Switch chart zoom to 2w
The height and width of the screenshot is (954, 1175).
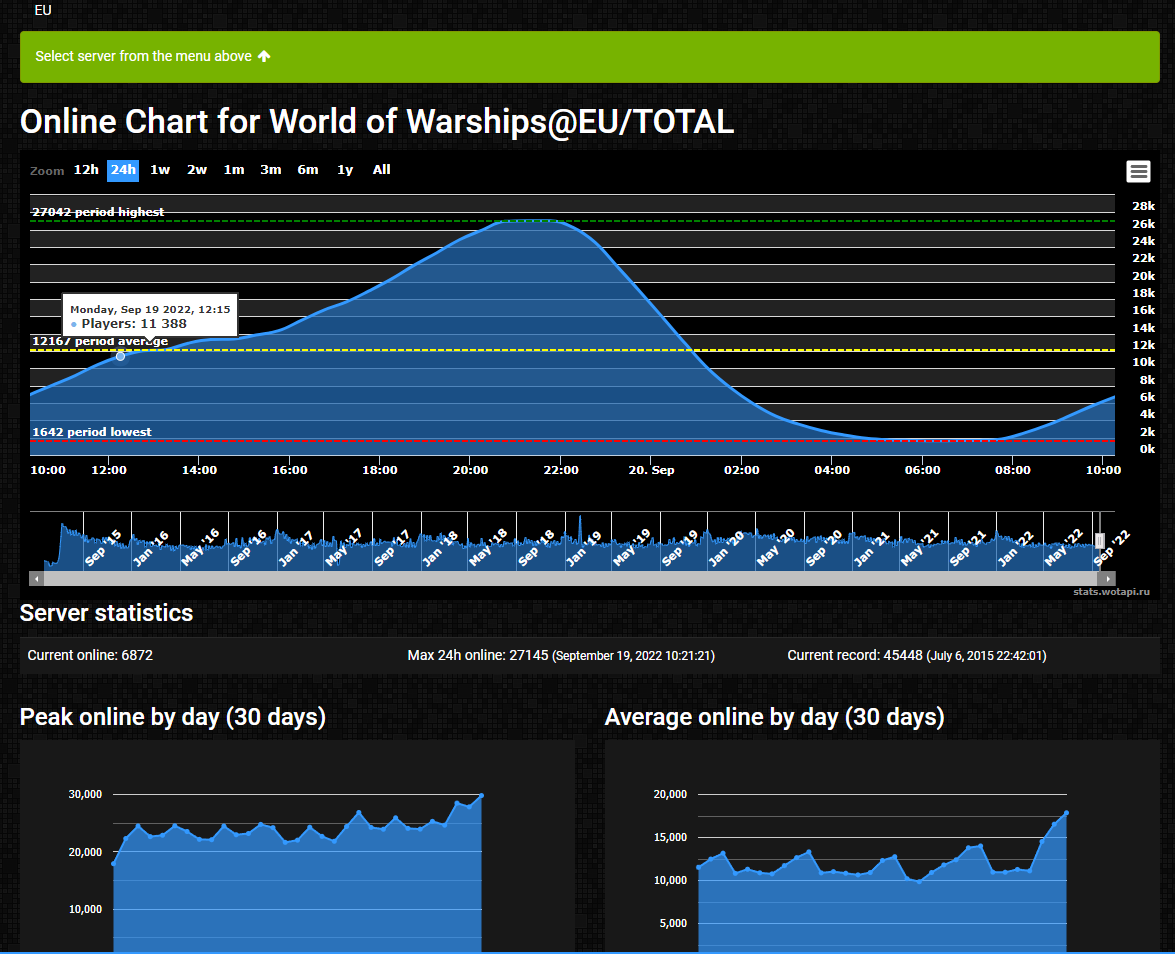click(197, 170)
